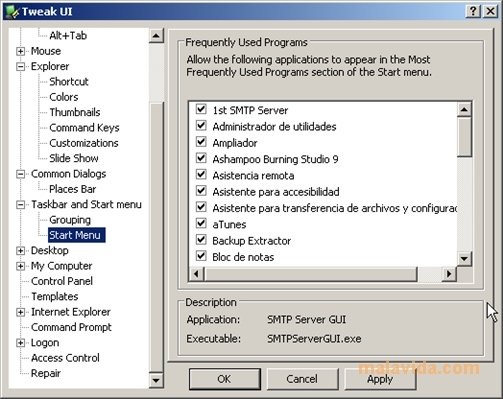
Task: Open Command Keys settings
Action: pos(84,127)
